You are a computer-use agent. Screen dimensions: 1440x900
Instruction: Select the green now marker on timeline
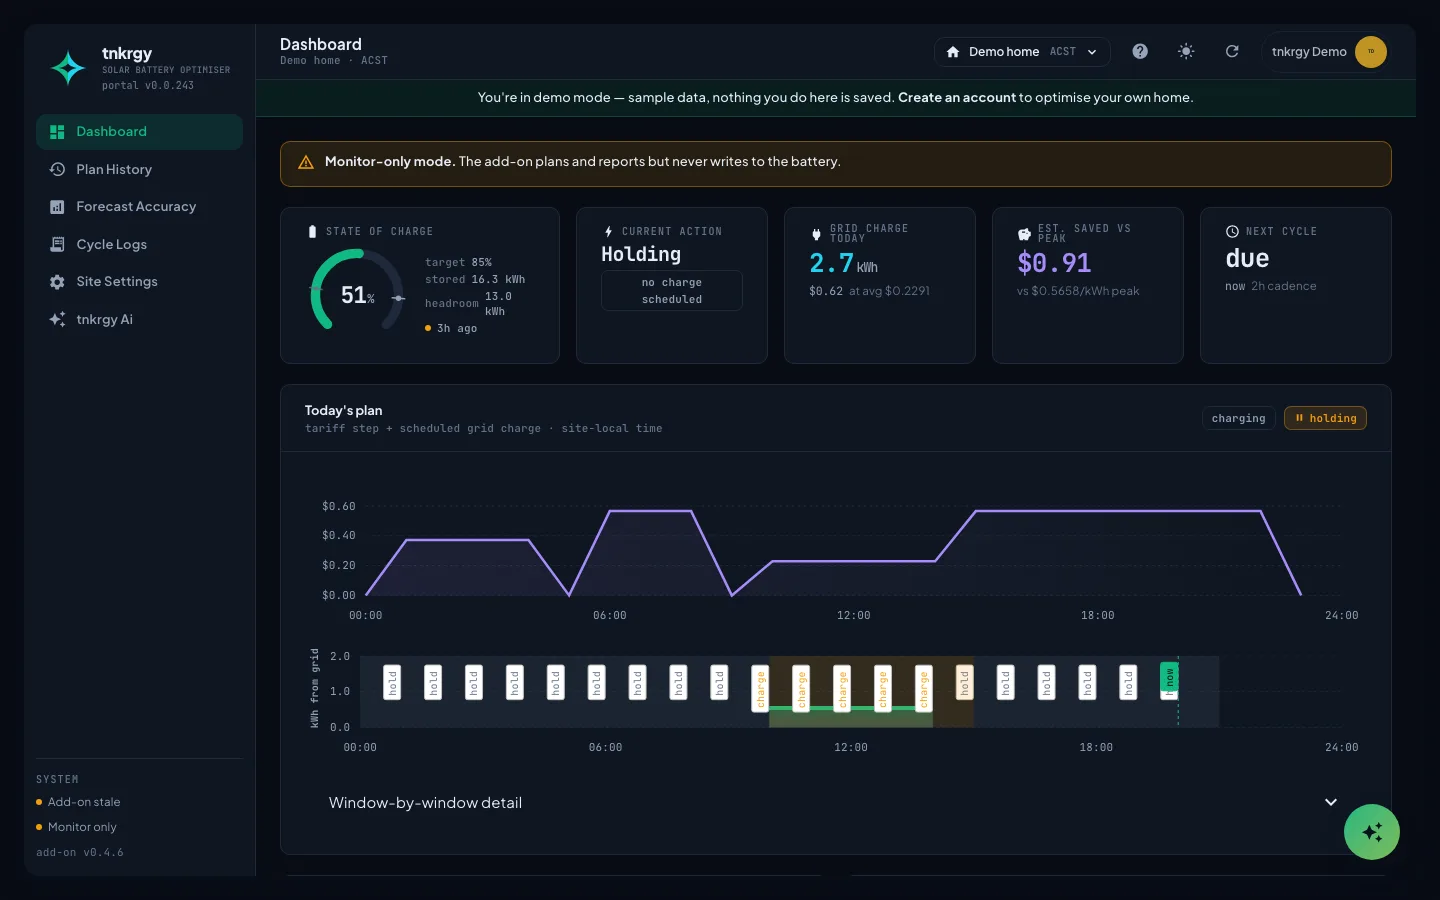point(1168,679)
